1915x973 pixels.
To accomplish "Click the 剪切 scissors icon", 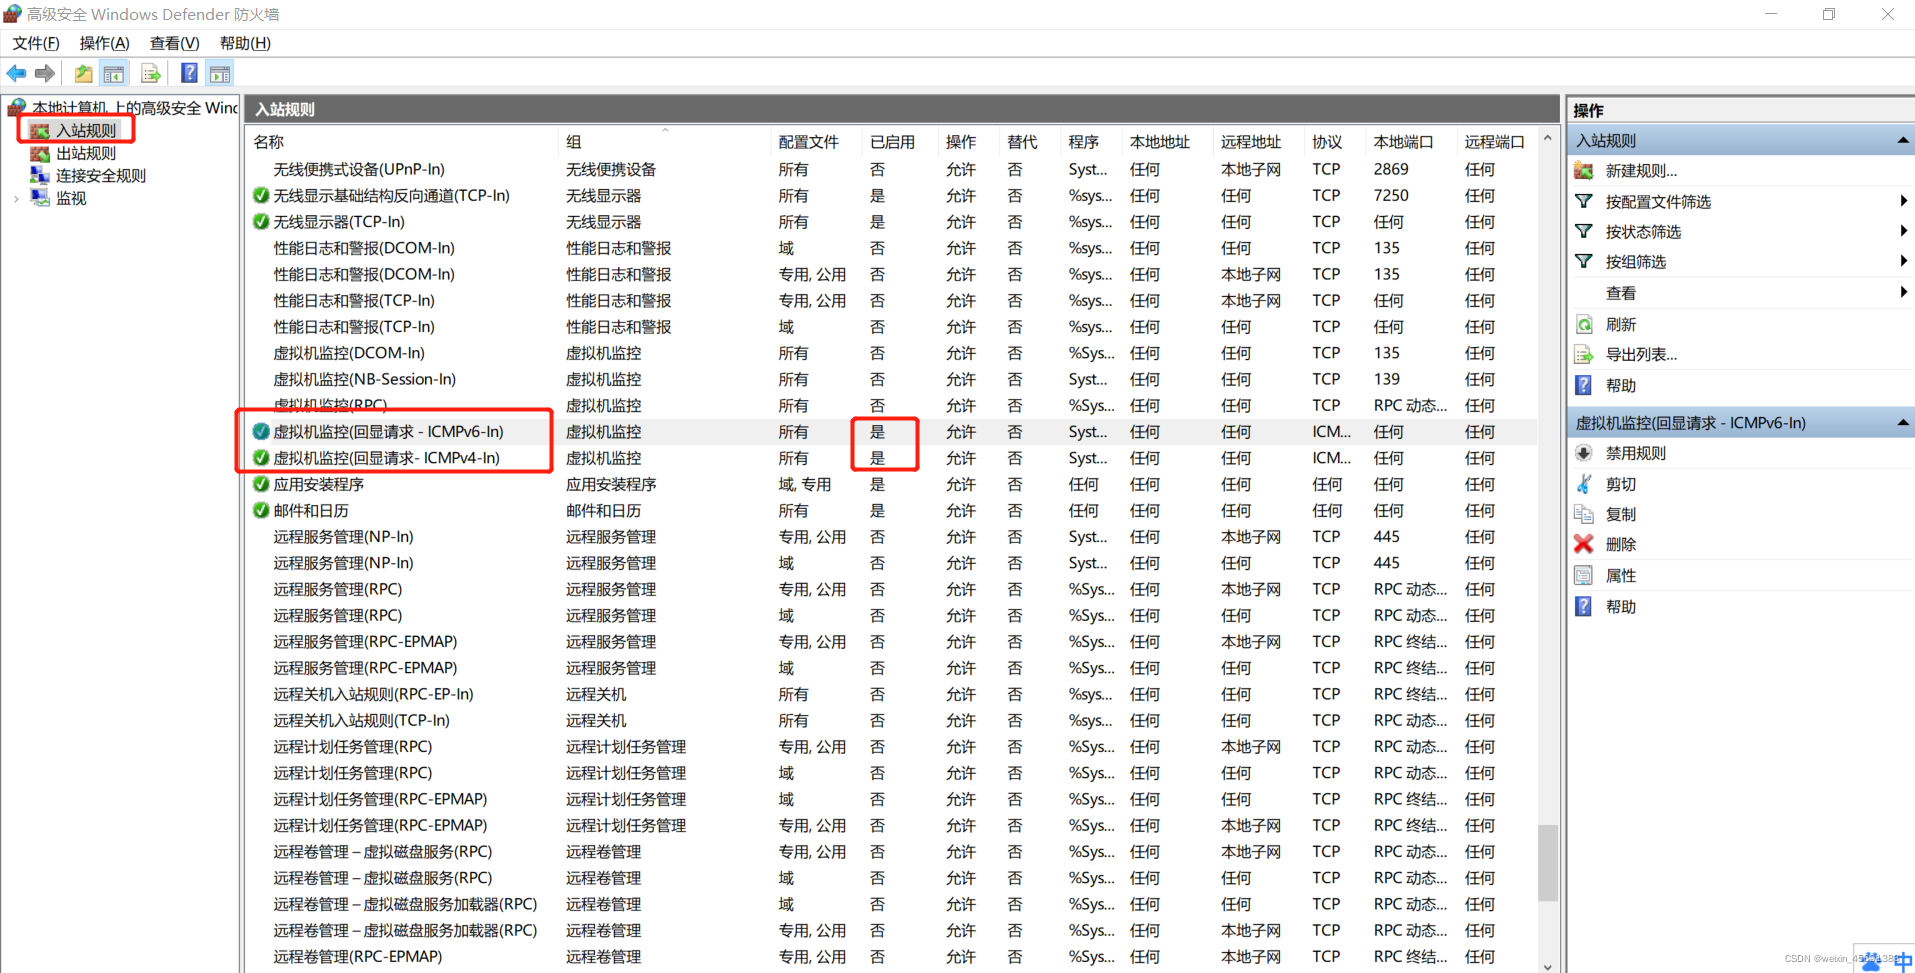I will (x=1584, y=484).
